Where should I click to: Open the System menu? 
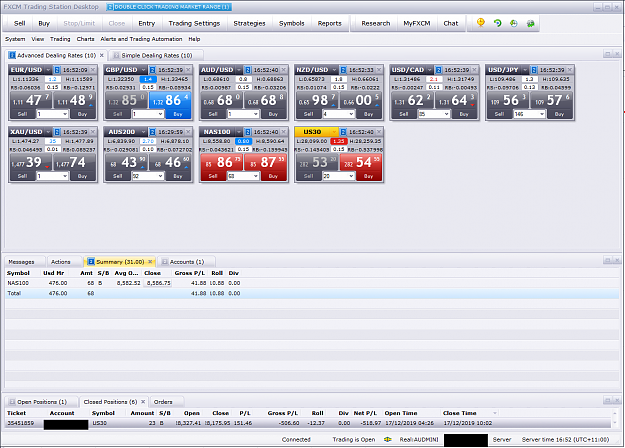click(15, 39)
